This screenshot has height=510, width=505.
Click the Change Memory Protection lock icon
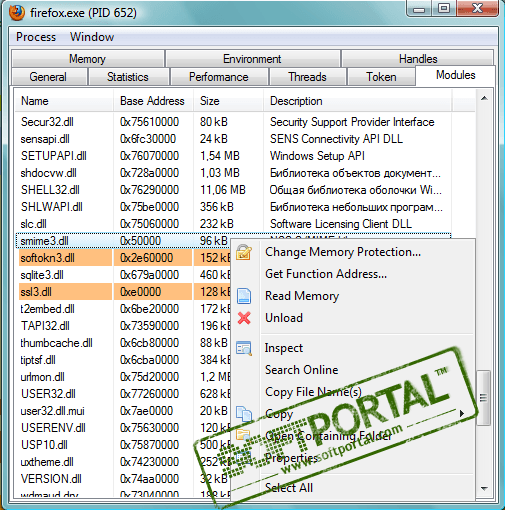tap(244, 252)
